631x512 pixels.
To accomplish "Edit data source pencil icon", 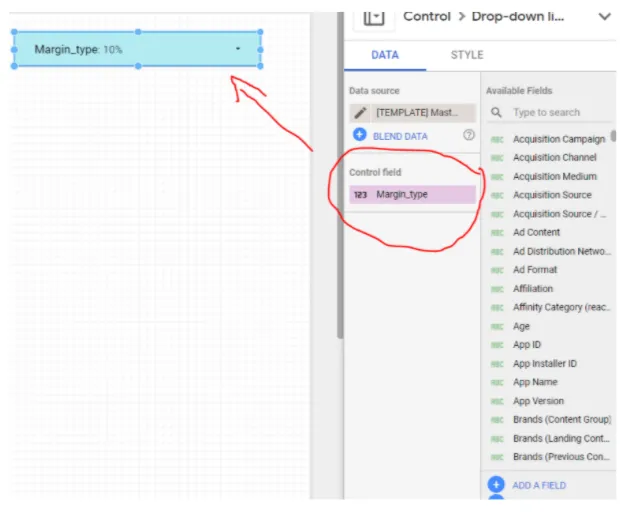I will [360, 113].
